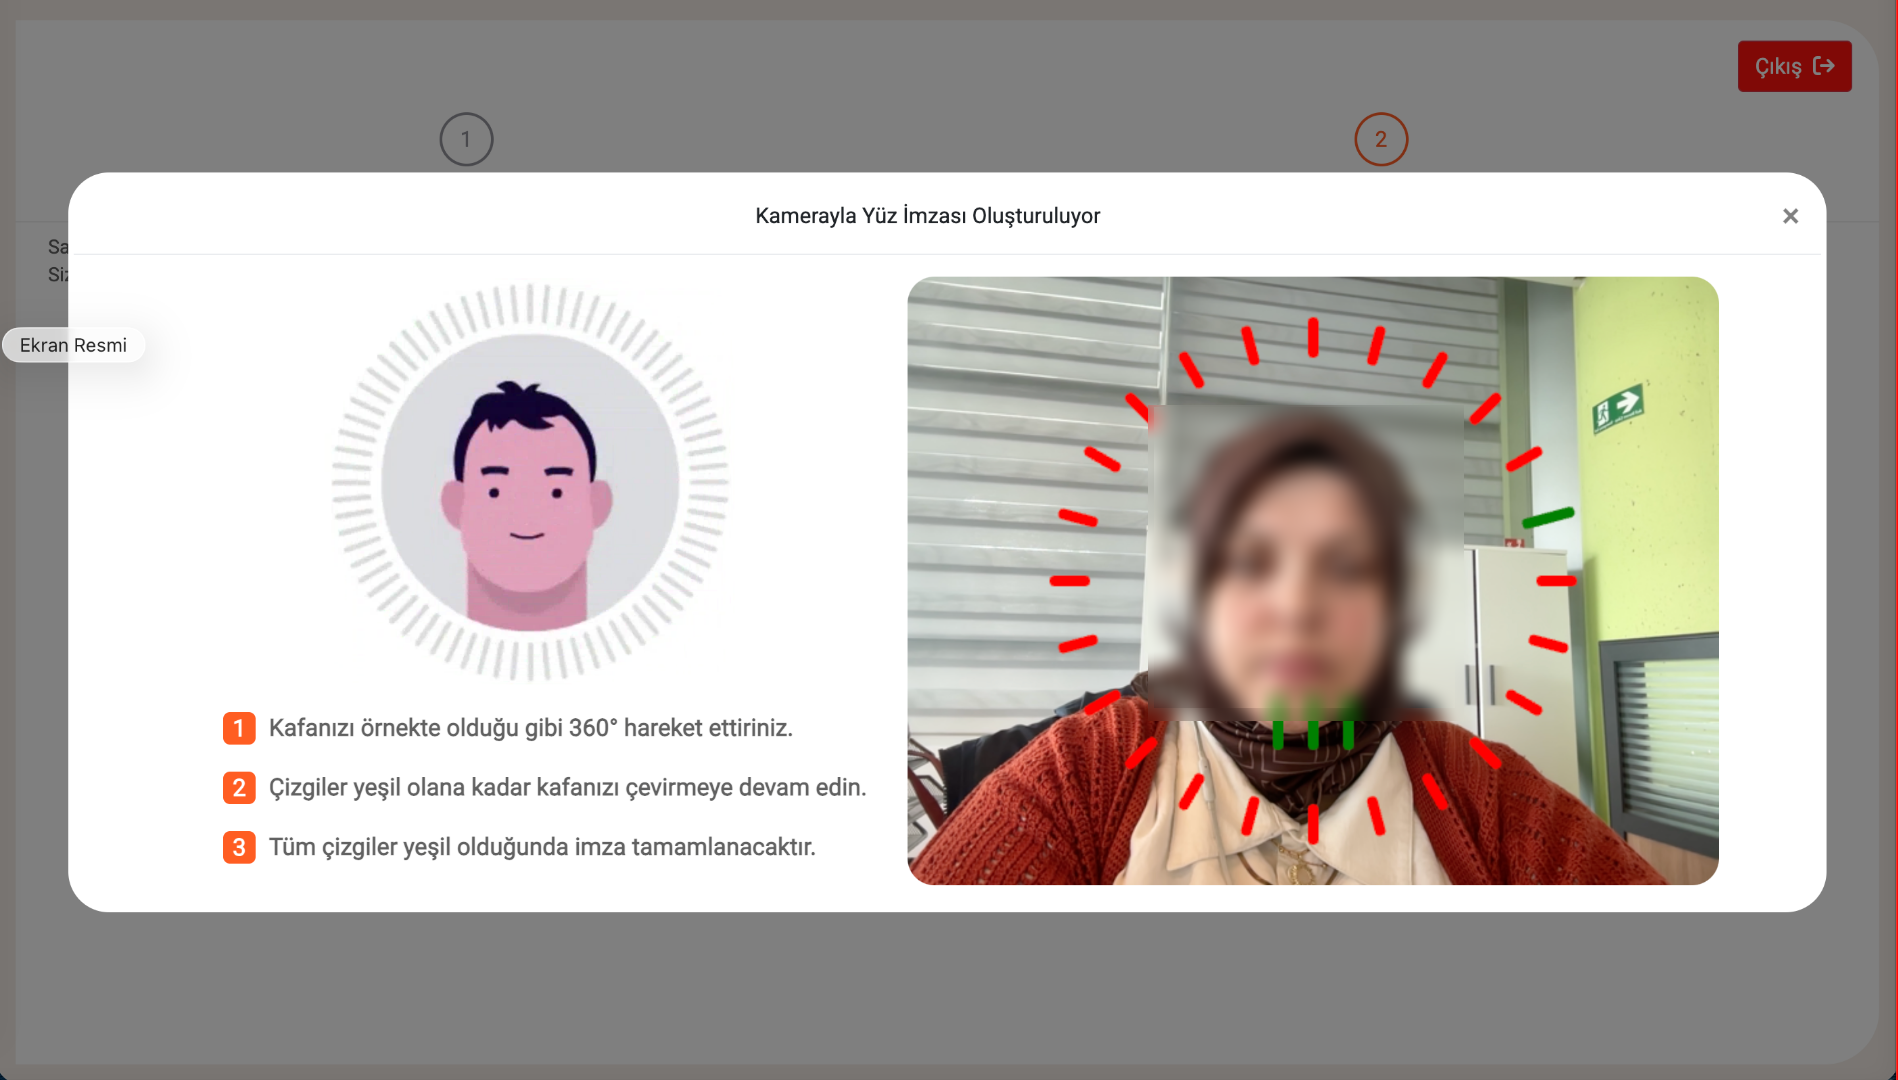Image resolution: width=1898 pixels, height=1080 pixels.
Task: Click the instruction "Tüm çizgiler yeşil olduğunda" text
Action: 542,847
